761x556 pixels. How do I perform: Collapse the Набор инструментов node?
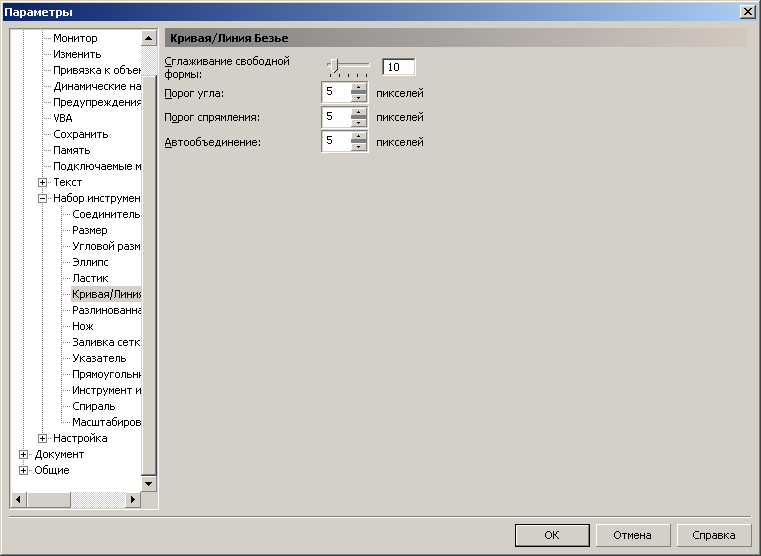(42, 198)
